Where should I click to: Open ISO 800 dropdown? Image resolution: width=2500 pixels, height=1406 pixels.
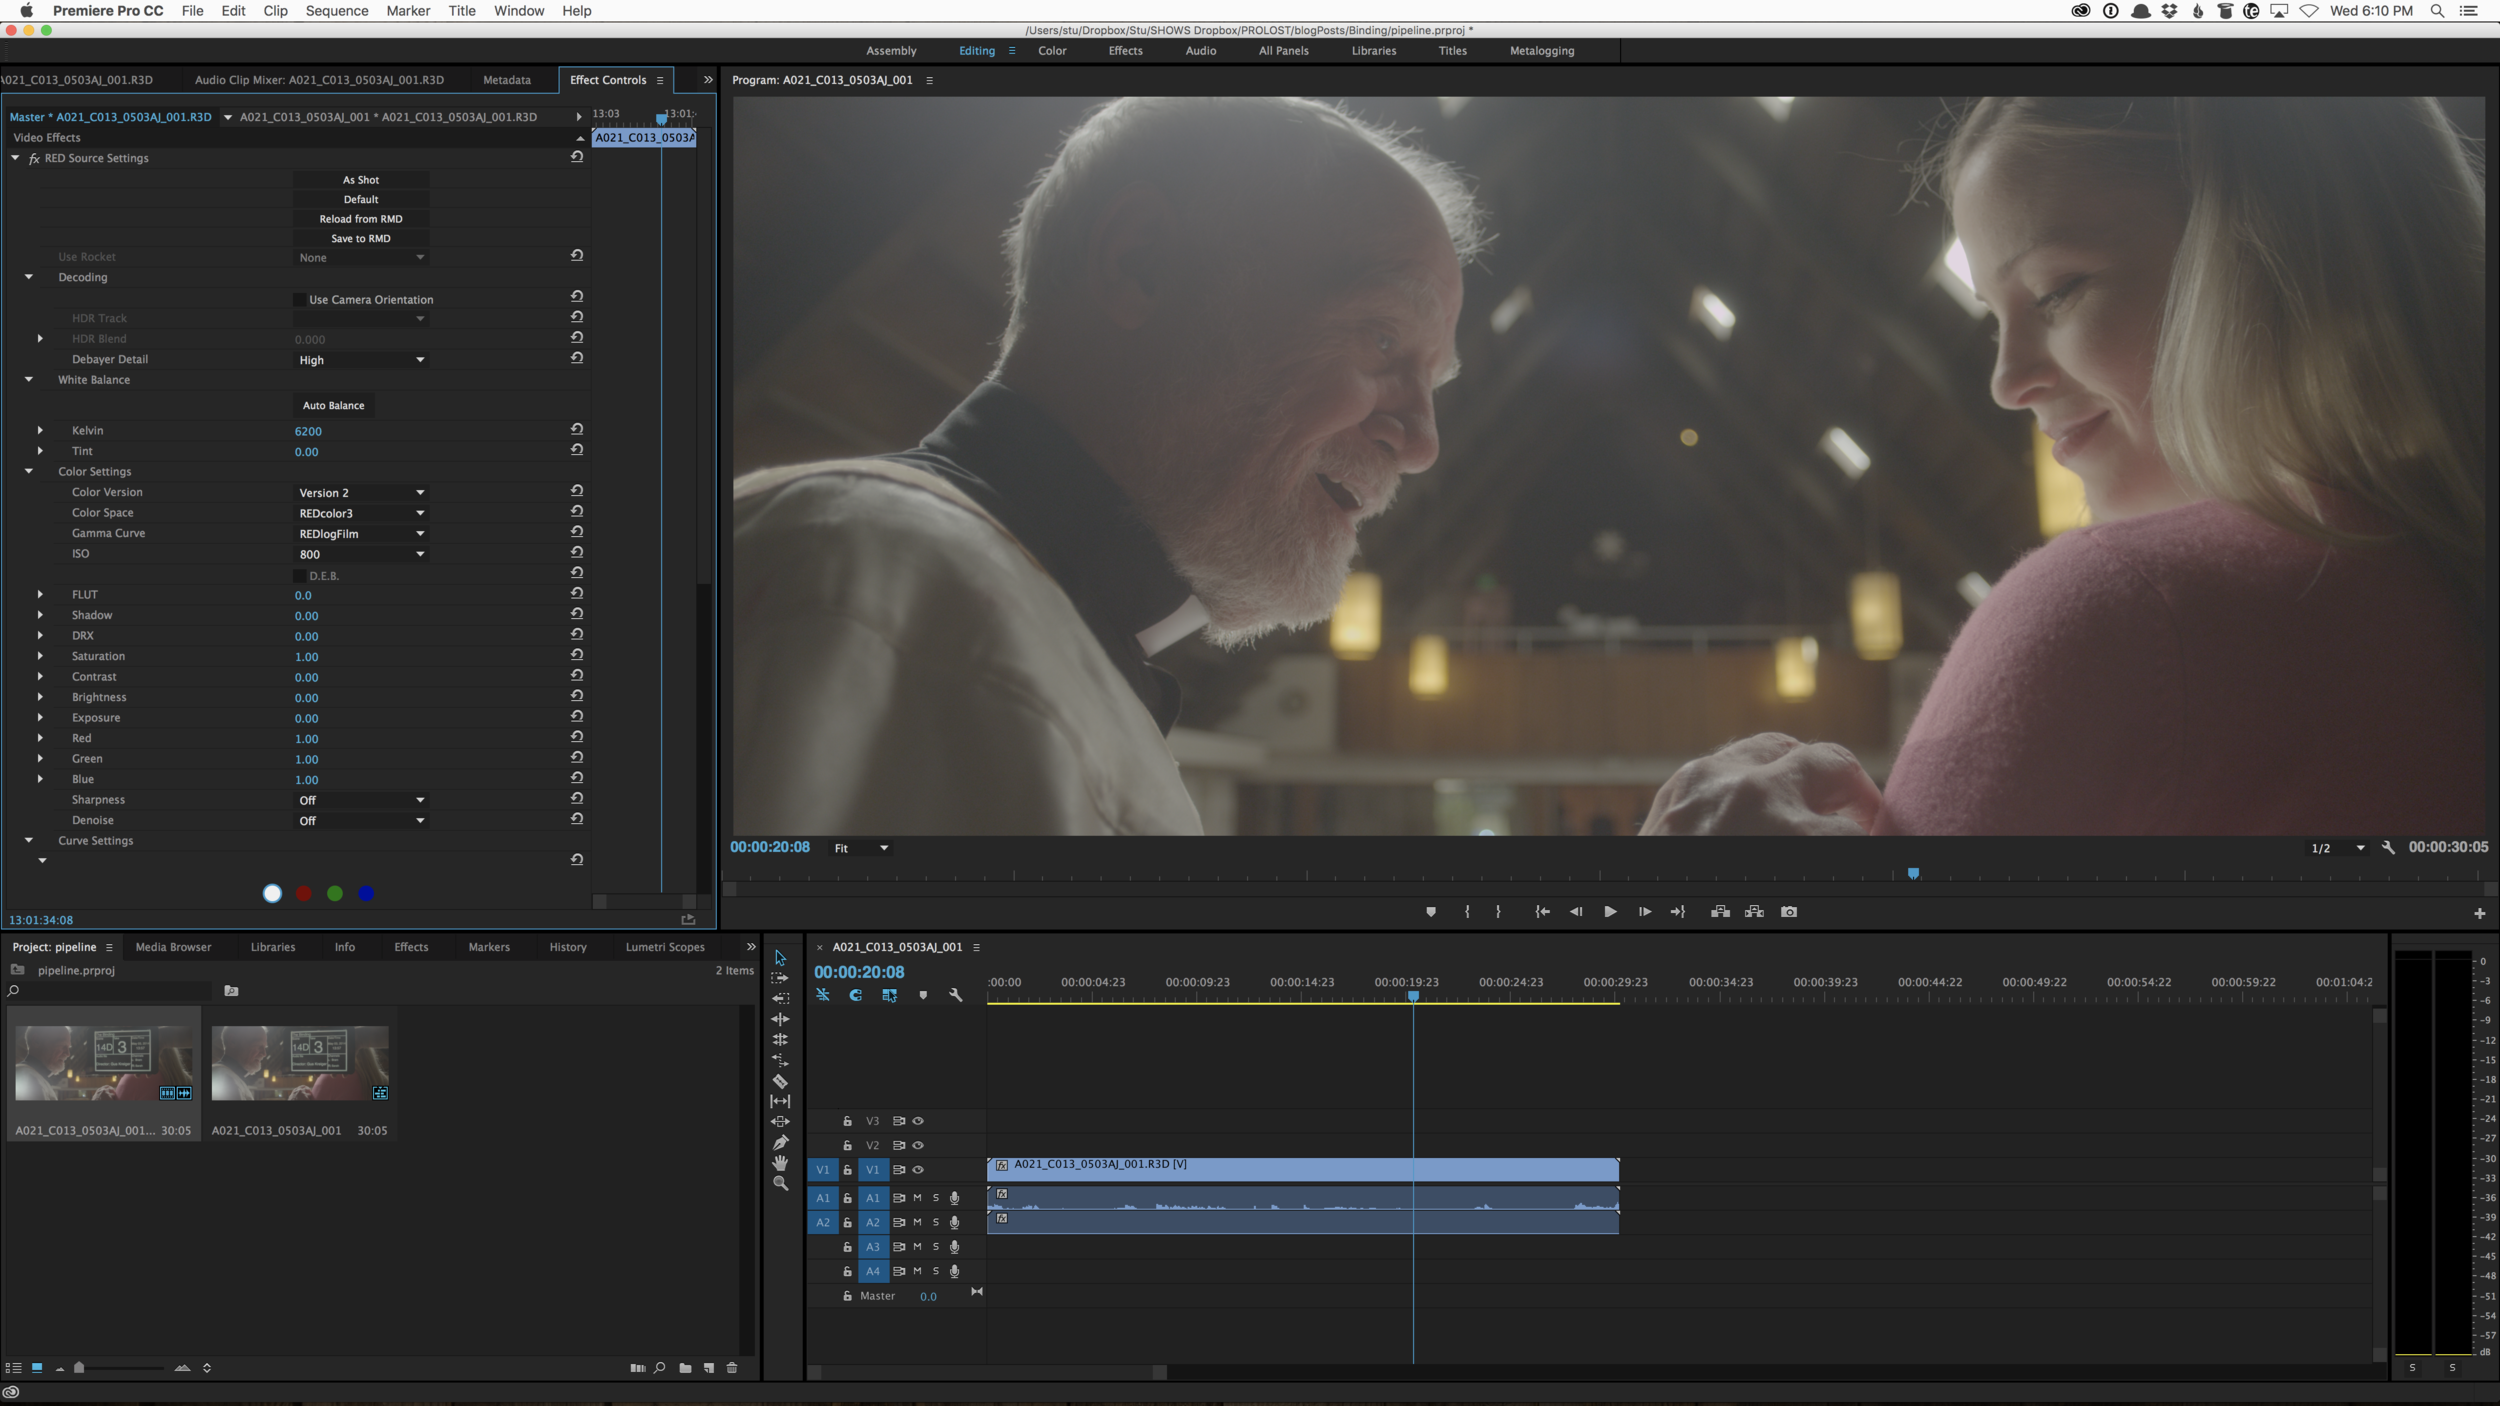pos(361,554)
